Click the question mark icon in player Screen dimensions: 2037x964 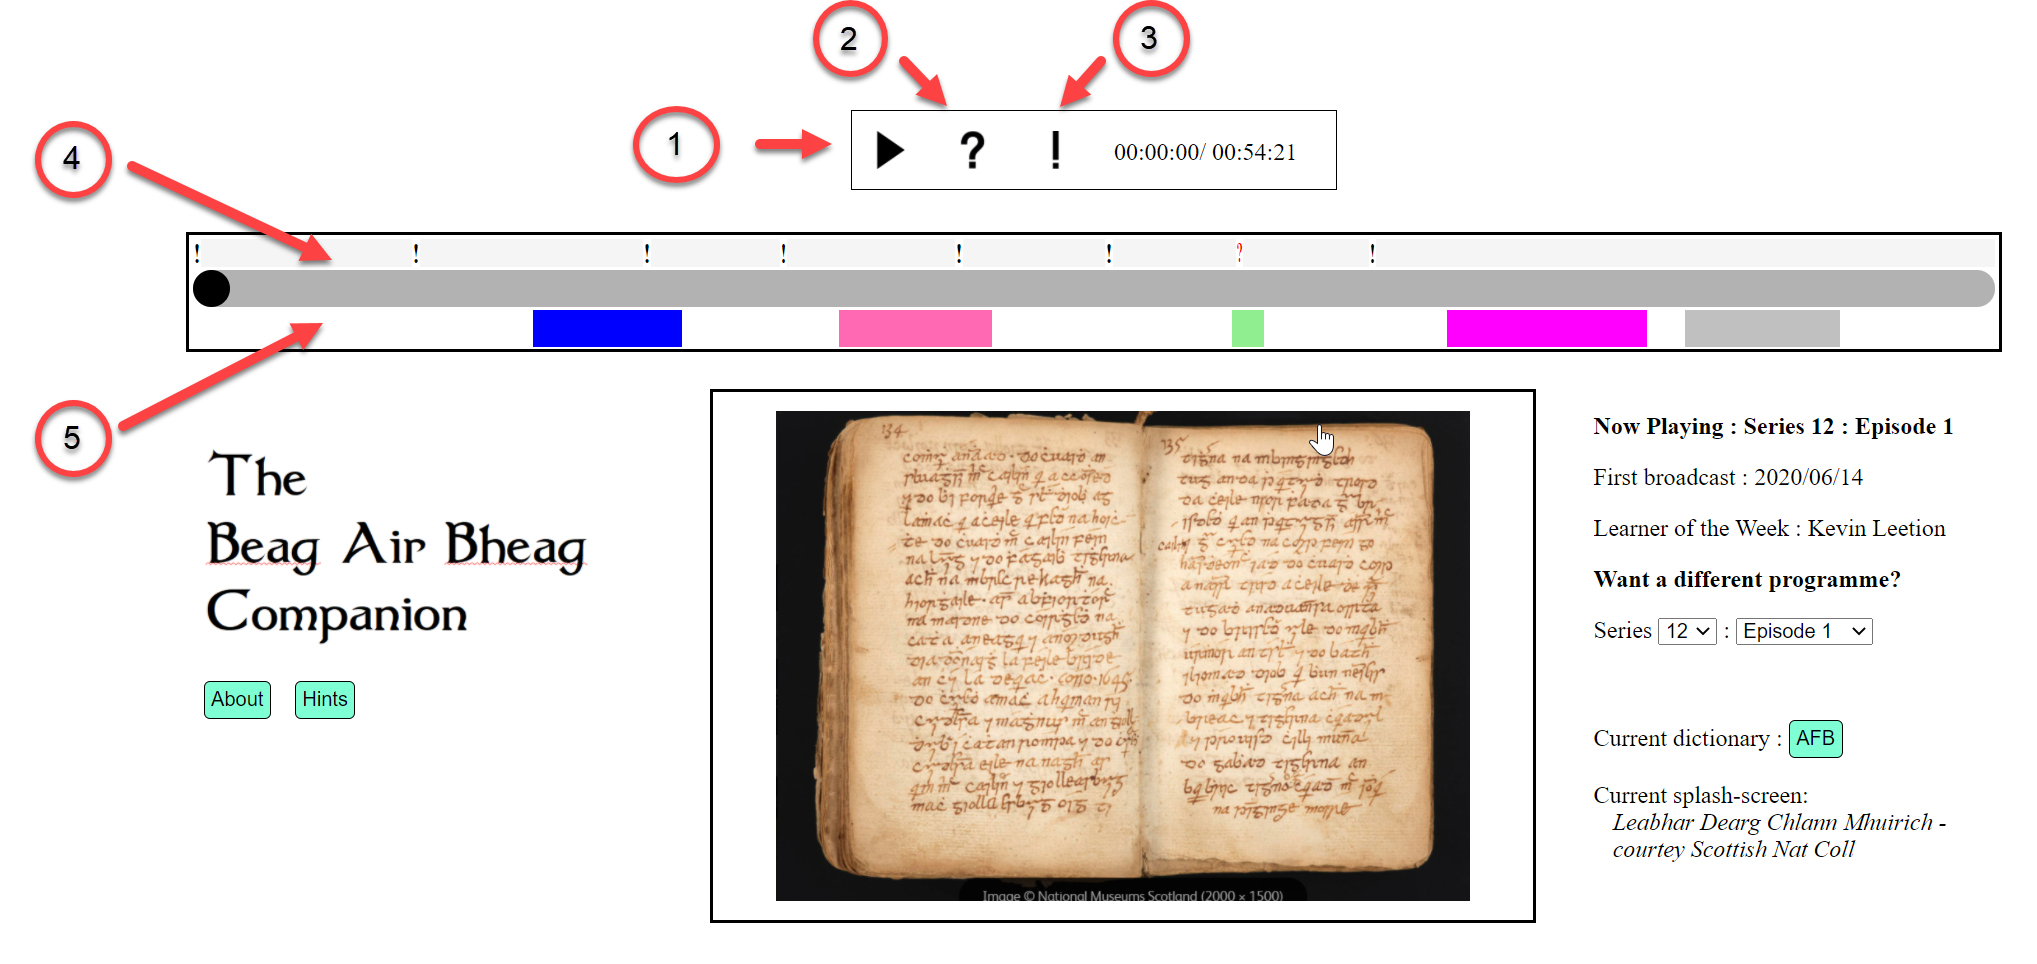[972, 151]
